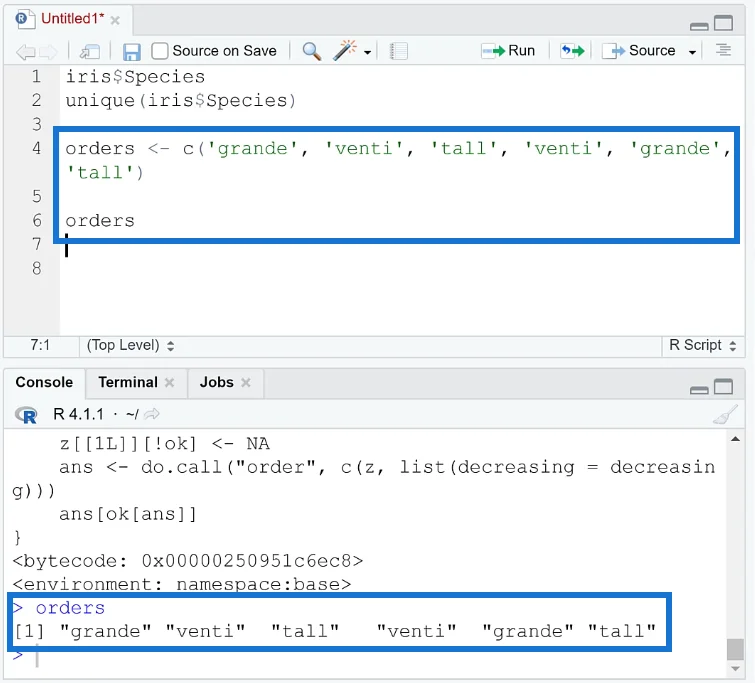755x683 pixels.
Task: Click the back navigation arrow in editor toolbar
Action: coord(25,51)
